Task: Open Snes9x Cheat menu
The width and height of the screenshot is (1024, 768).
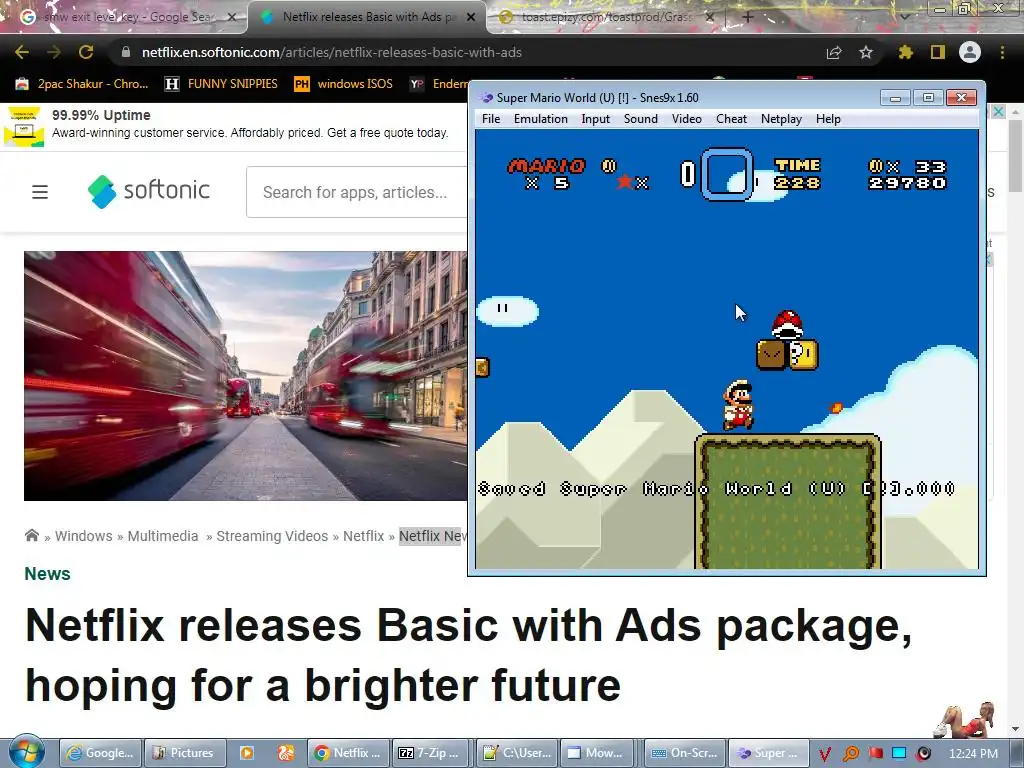Action: (x=731, y=119)
